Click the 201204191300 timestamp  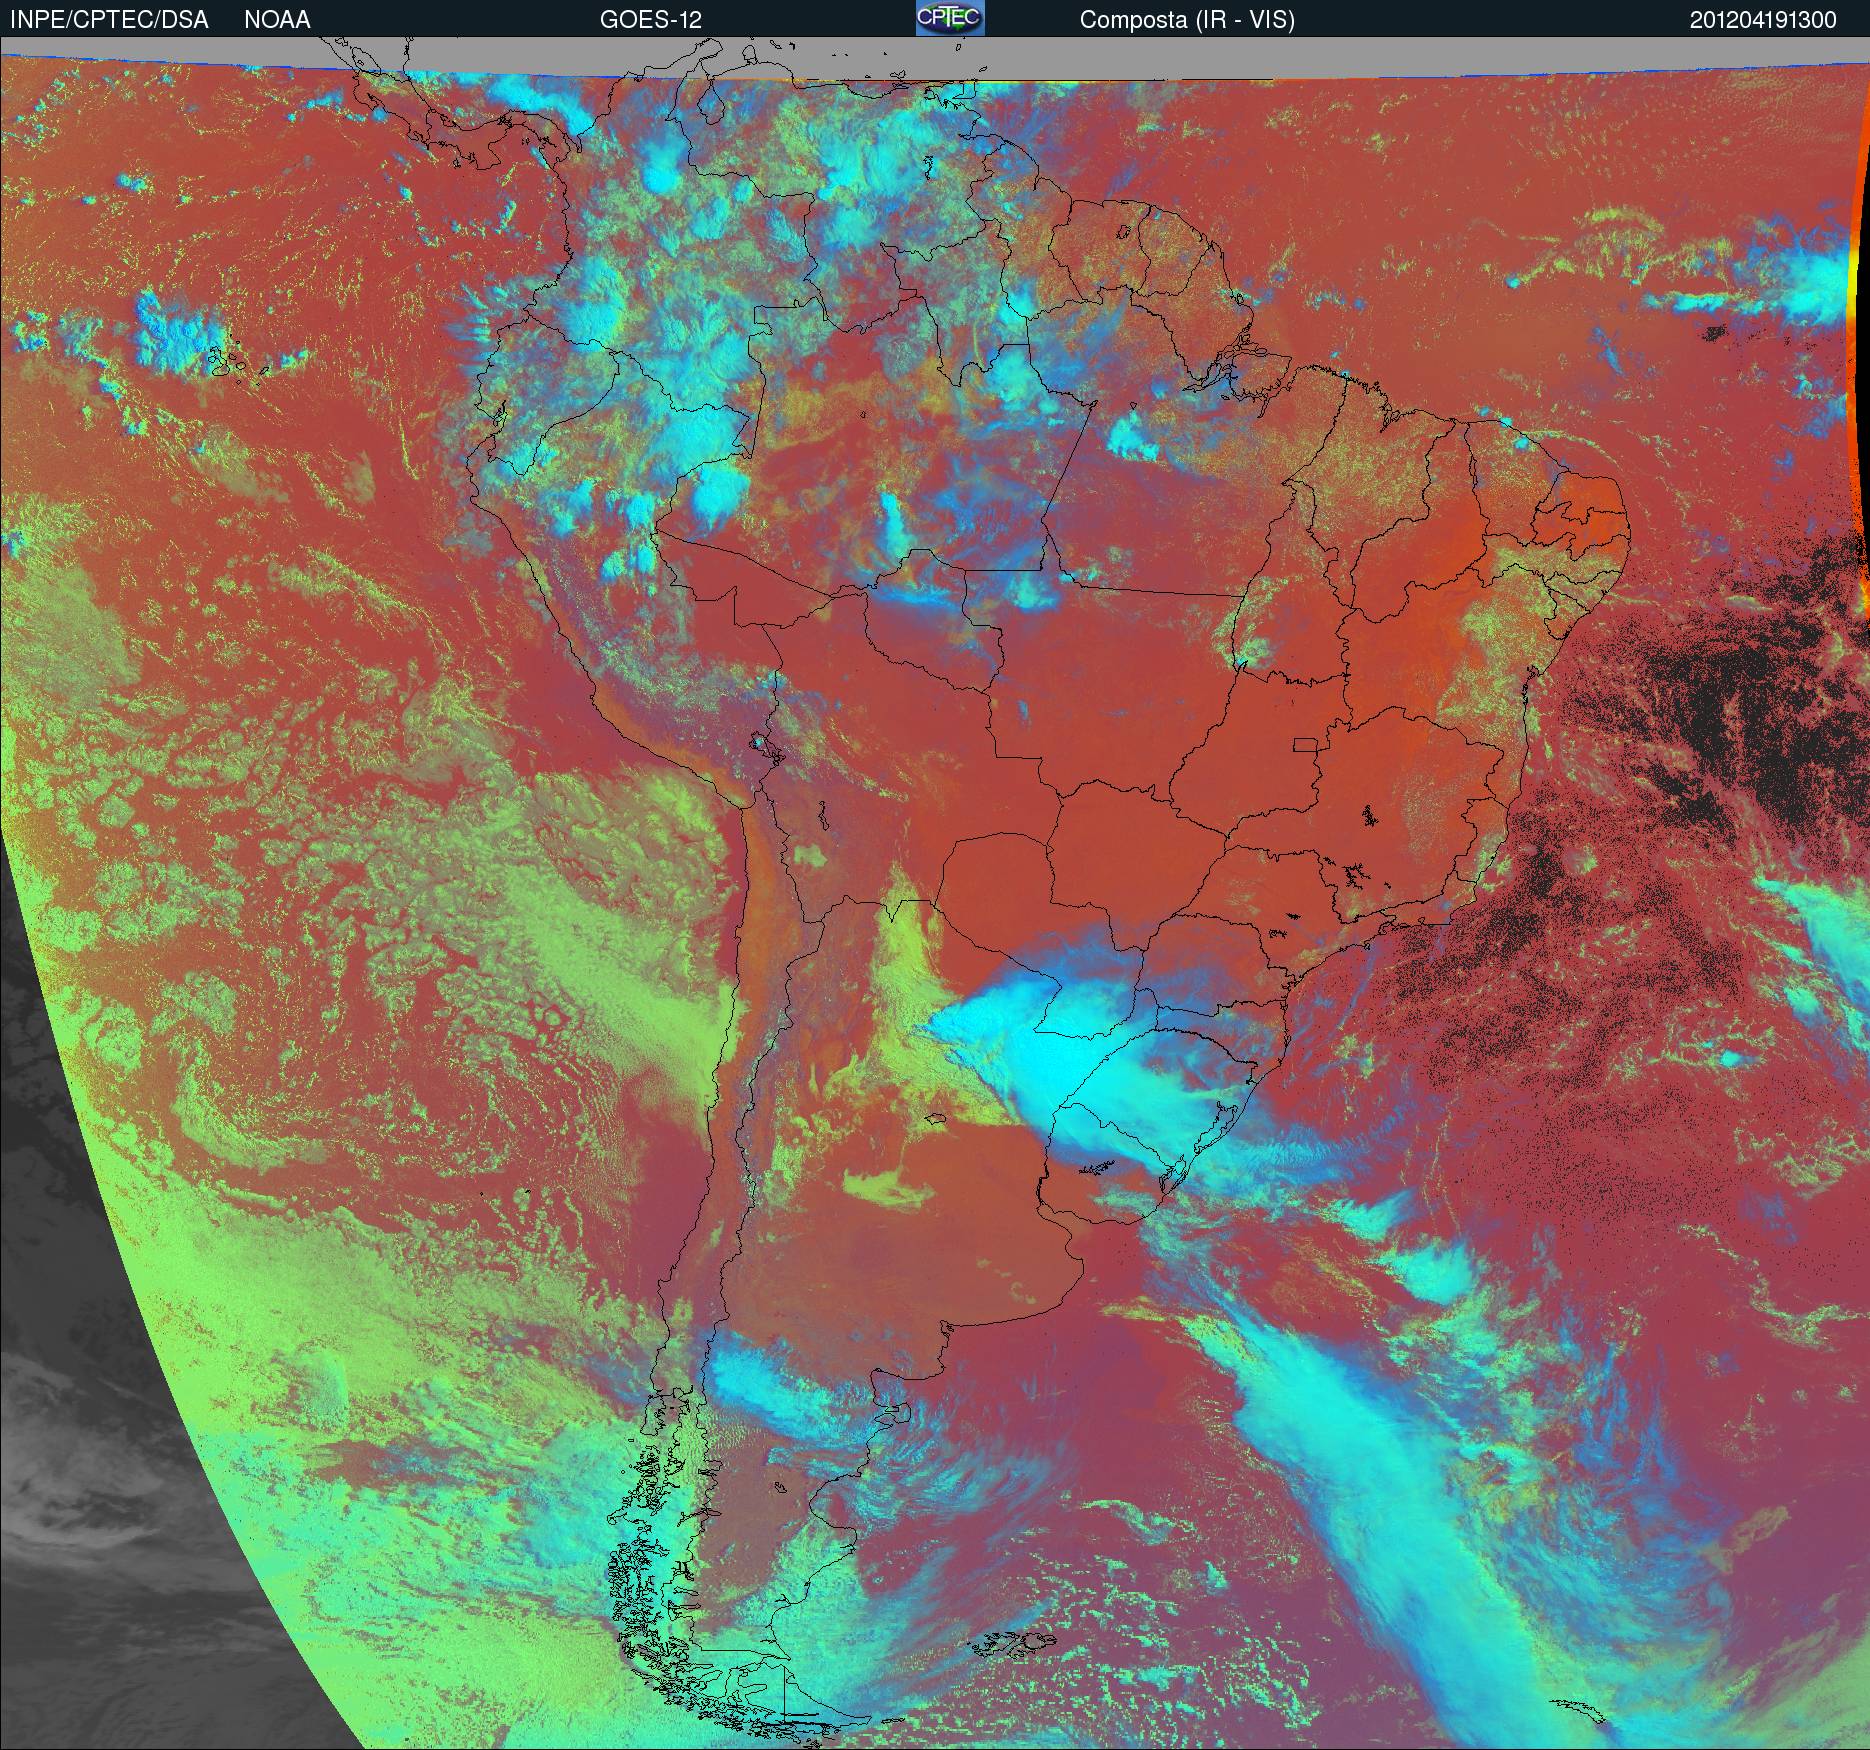(1763, 20)
